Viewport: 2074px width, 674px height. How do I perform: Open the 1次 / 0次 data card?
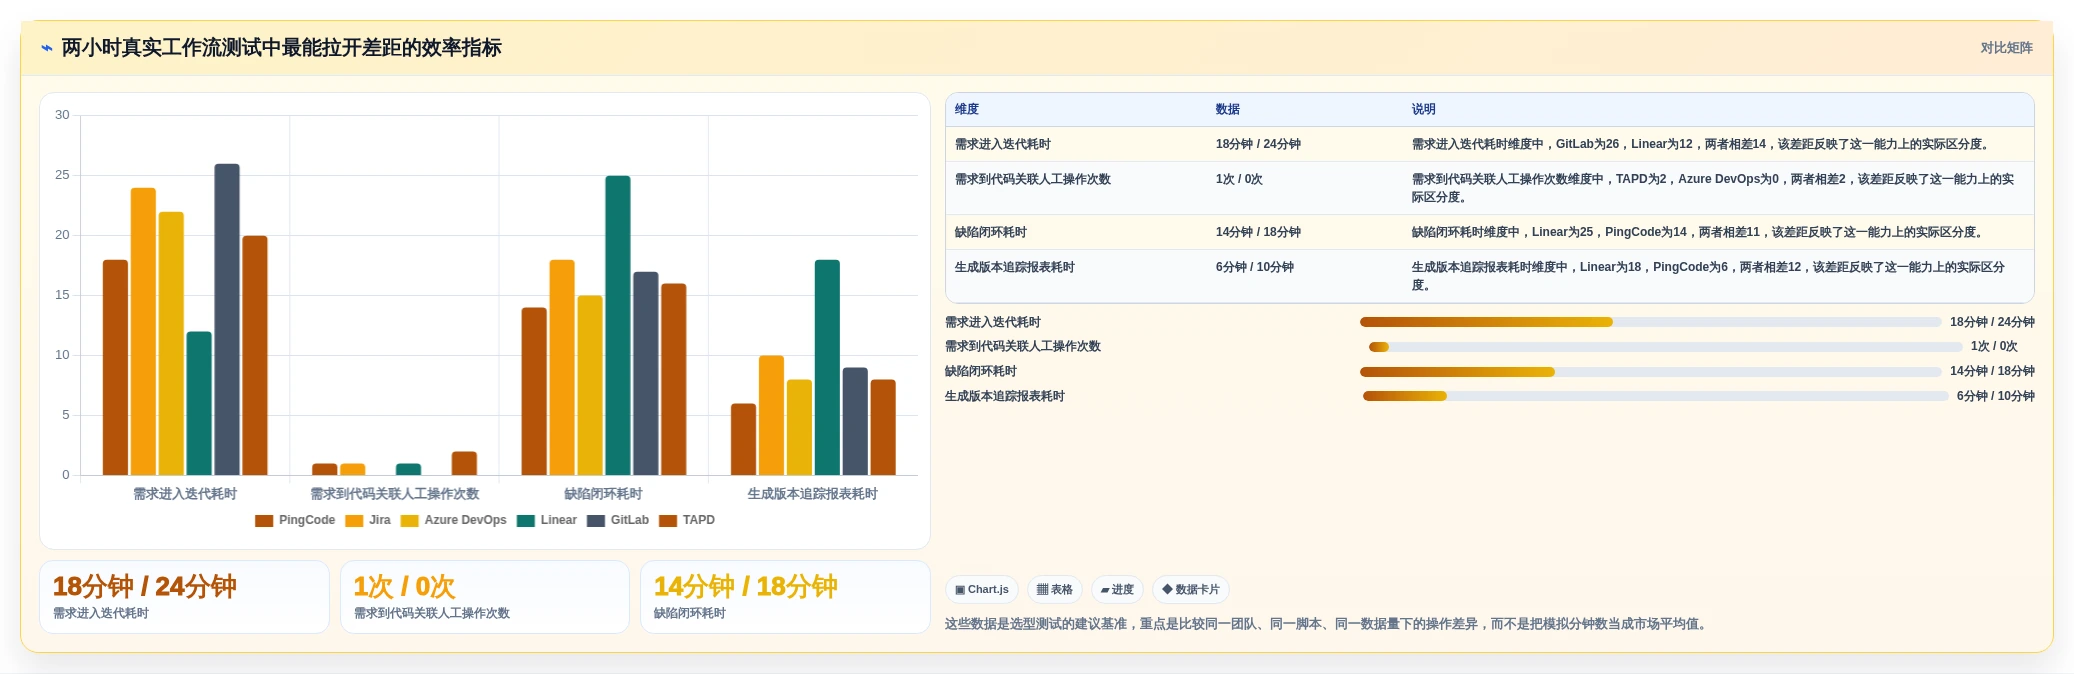pos(485,597)
